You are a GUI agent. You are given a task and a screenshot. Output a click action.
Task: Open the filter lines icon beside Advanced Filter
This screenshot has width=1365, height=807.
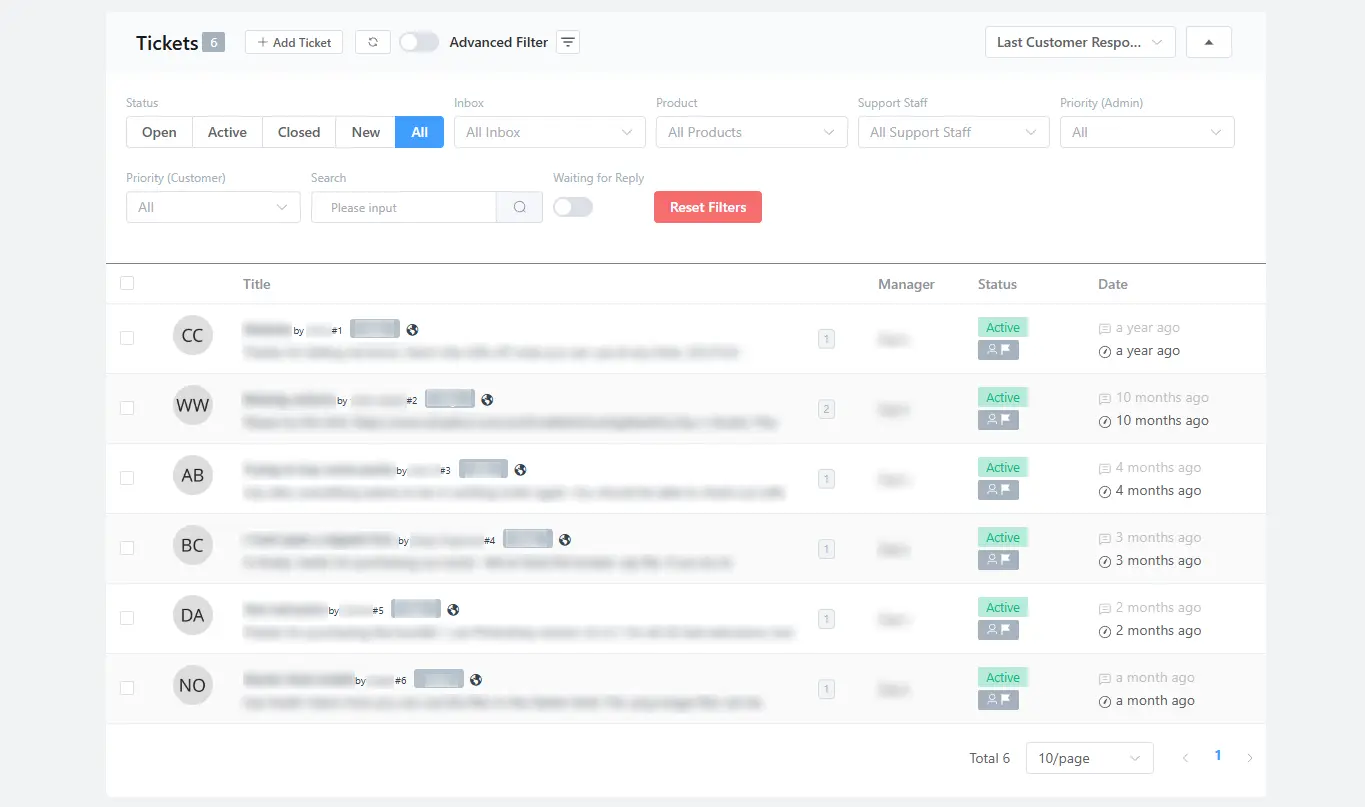click(568, 42)
